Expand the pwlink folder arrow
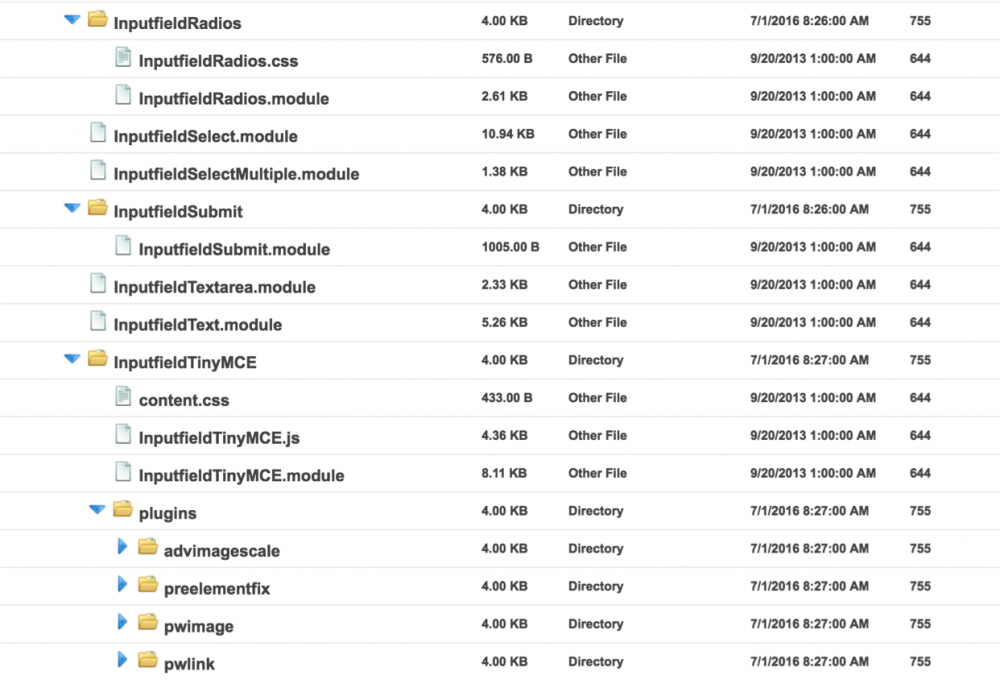1000x680 pixels. [x=122, y=661]
